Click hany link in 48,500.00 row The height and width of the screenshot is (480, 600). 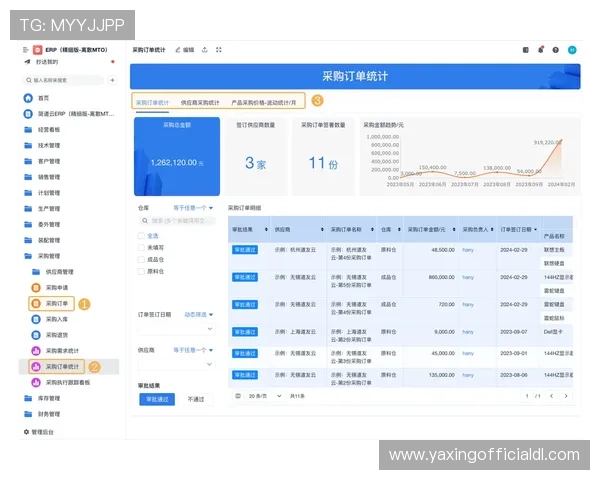468,250
